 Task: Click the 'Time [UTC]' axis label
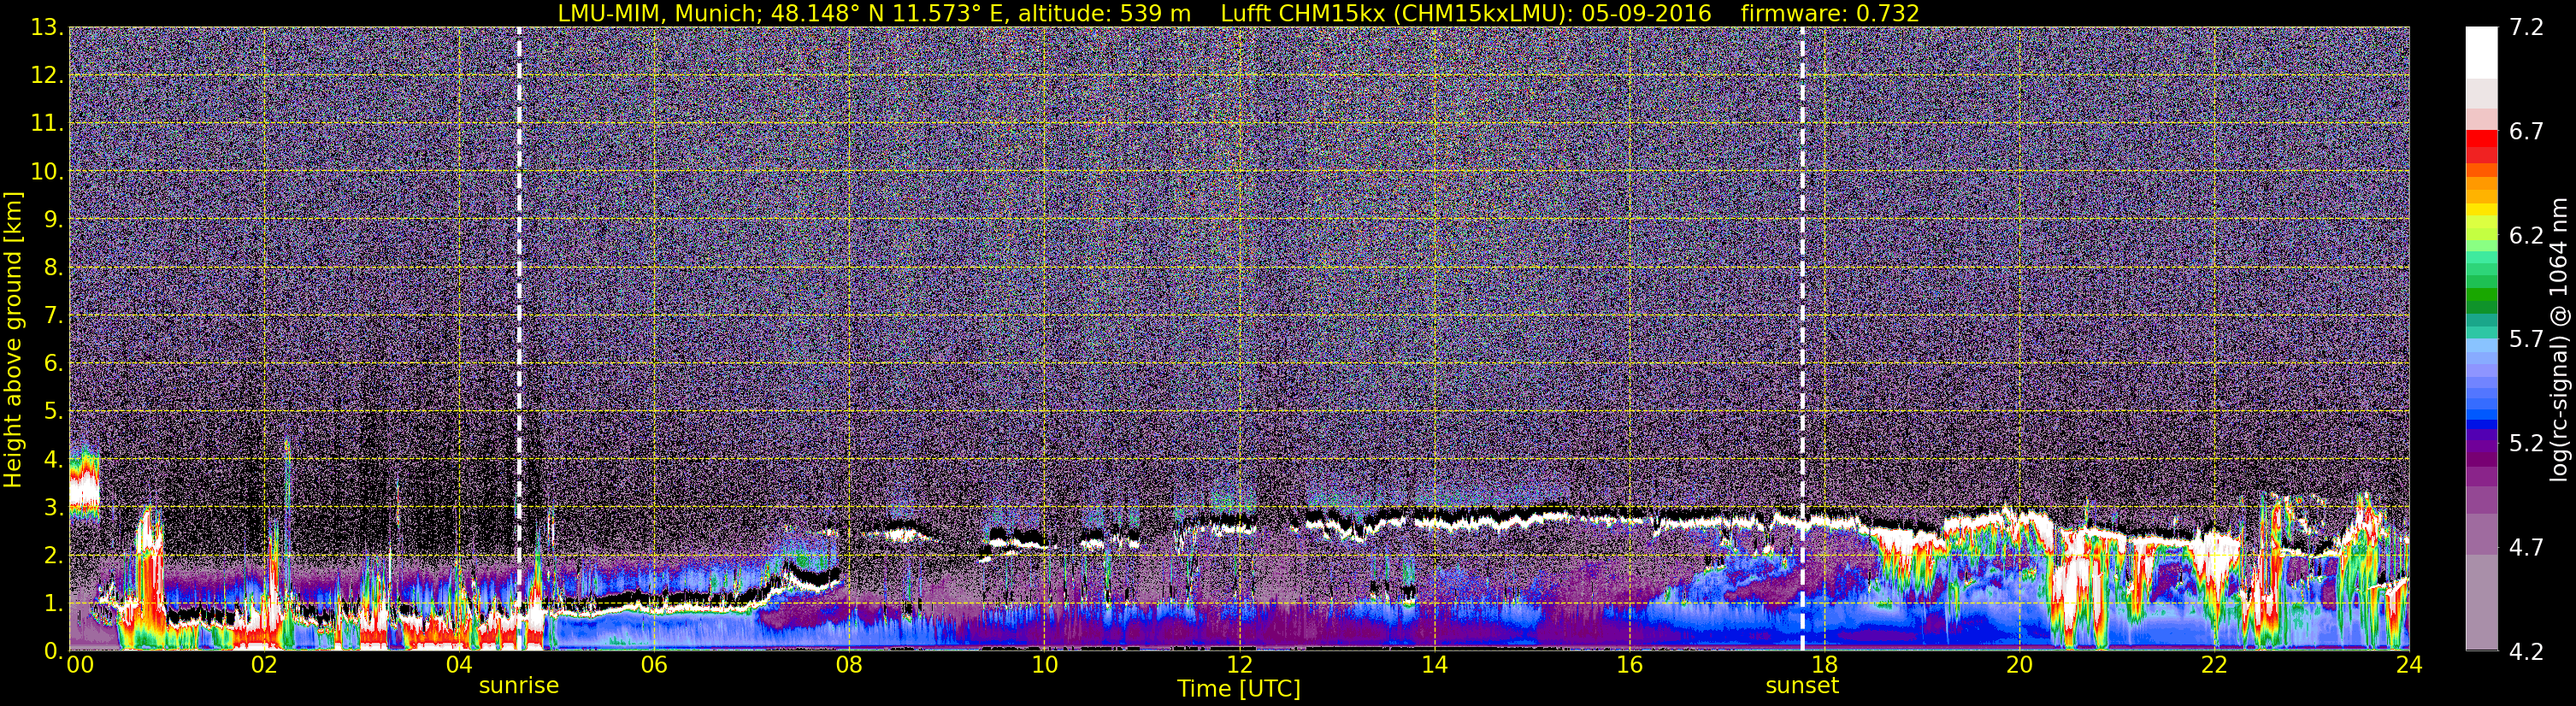pyautogui.click(x=1239, y=689)
